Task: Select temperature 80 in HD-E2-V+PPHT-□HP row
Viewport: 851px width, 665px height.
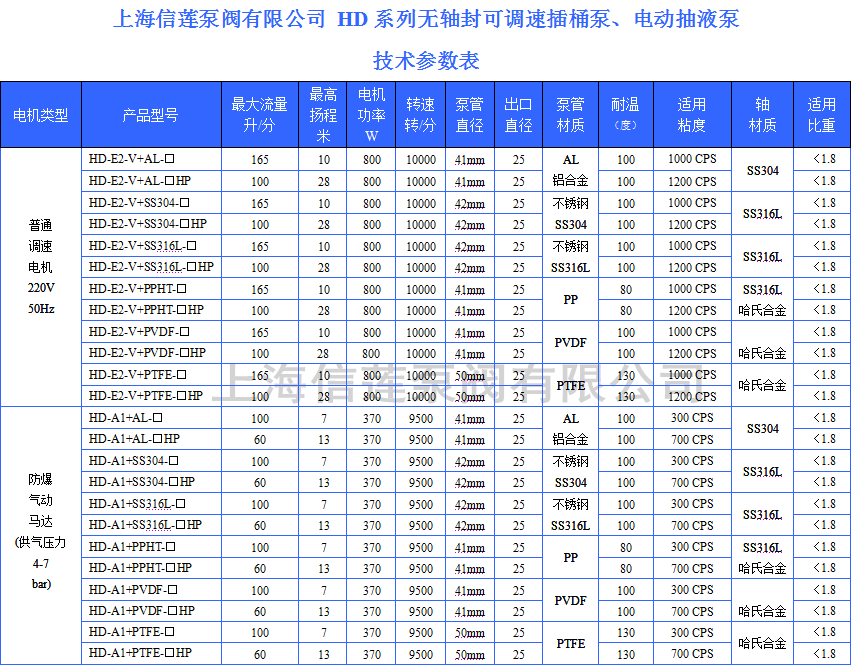Action: (x=626, y=311)
